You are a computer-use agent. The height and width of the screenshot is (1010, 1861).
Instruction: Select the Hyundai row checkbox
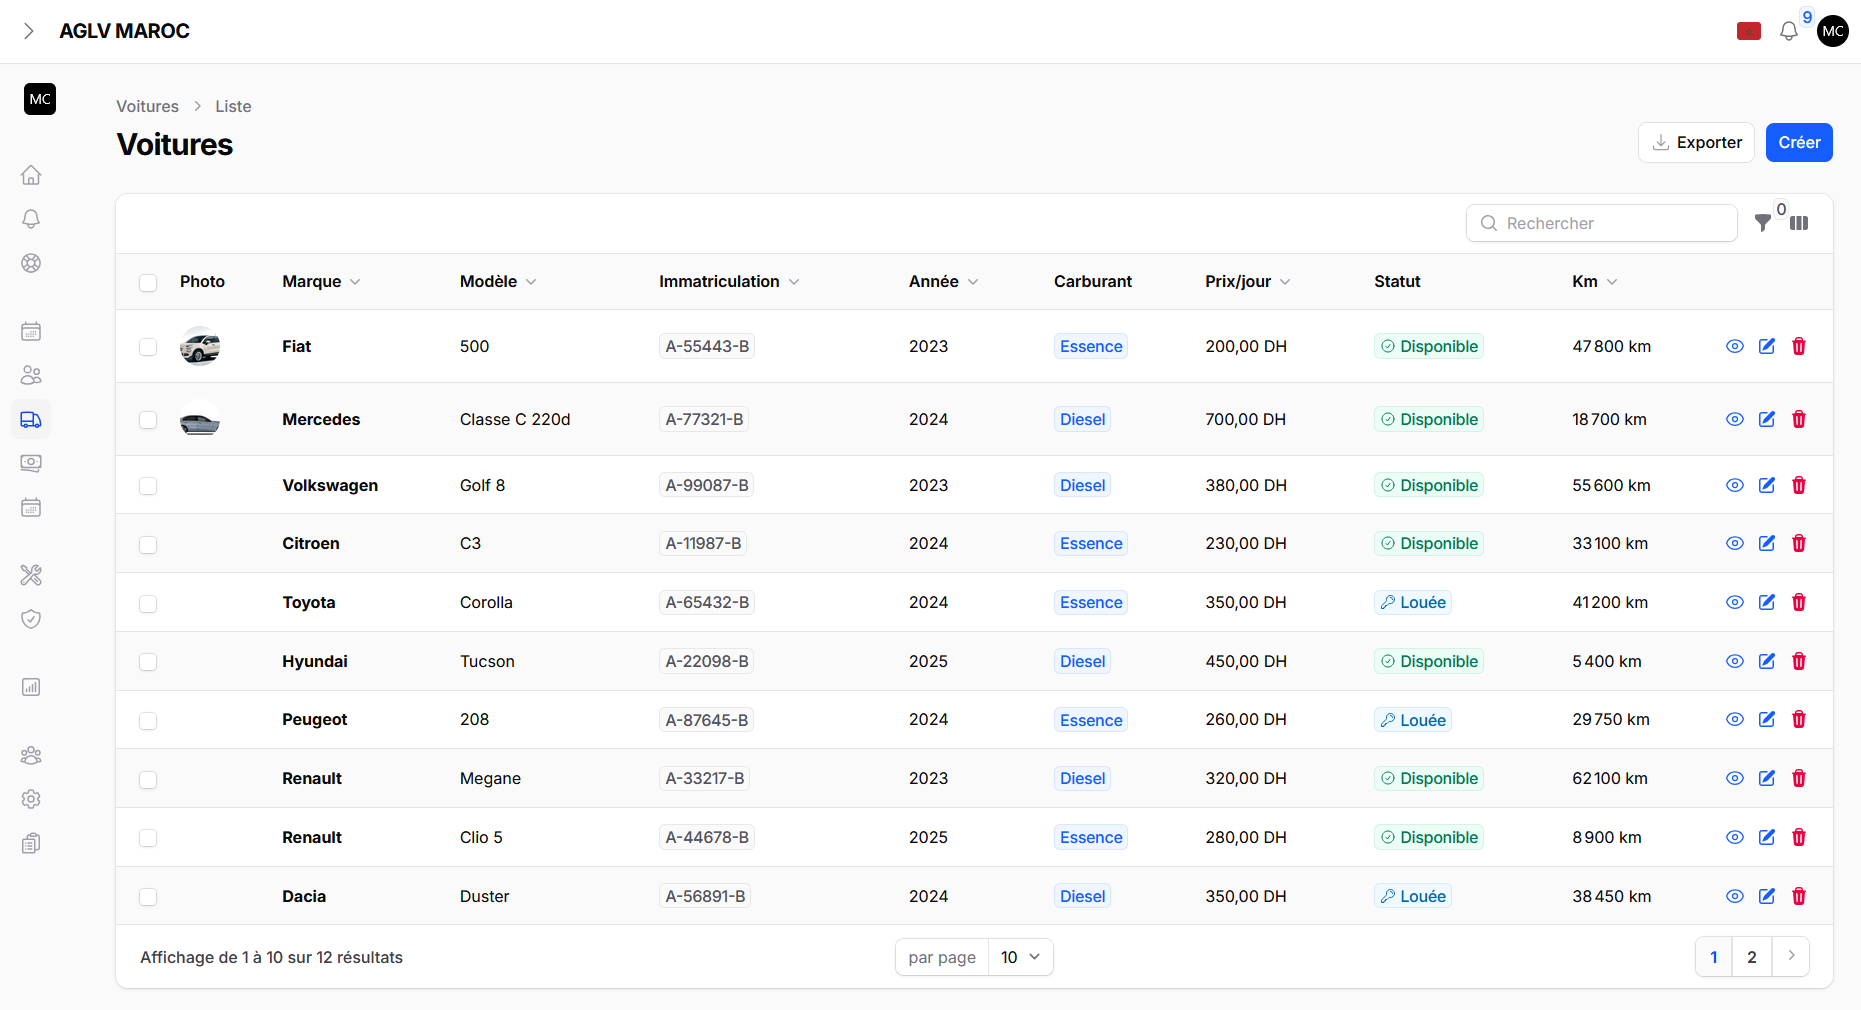click(148, 662)
